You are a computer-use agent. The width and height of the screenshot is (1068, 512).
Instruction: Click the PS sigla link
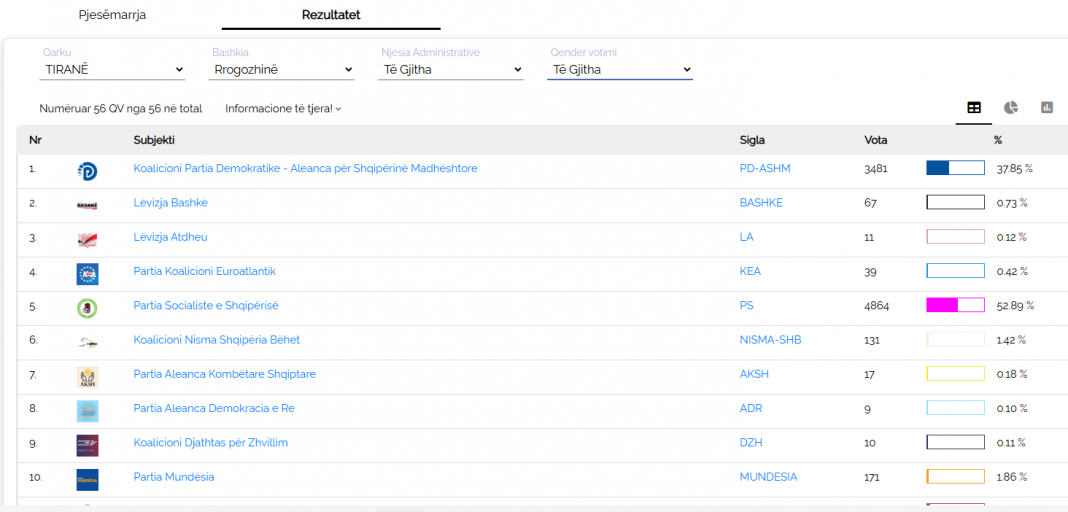(x=747, y=306)
